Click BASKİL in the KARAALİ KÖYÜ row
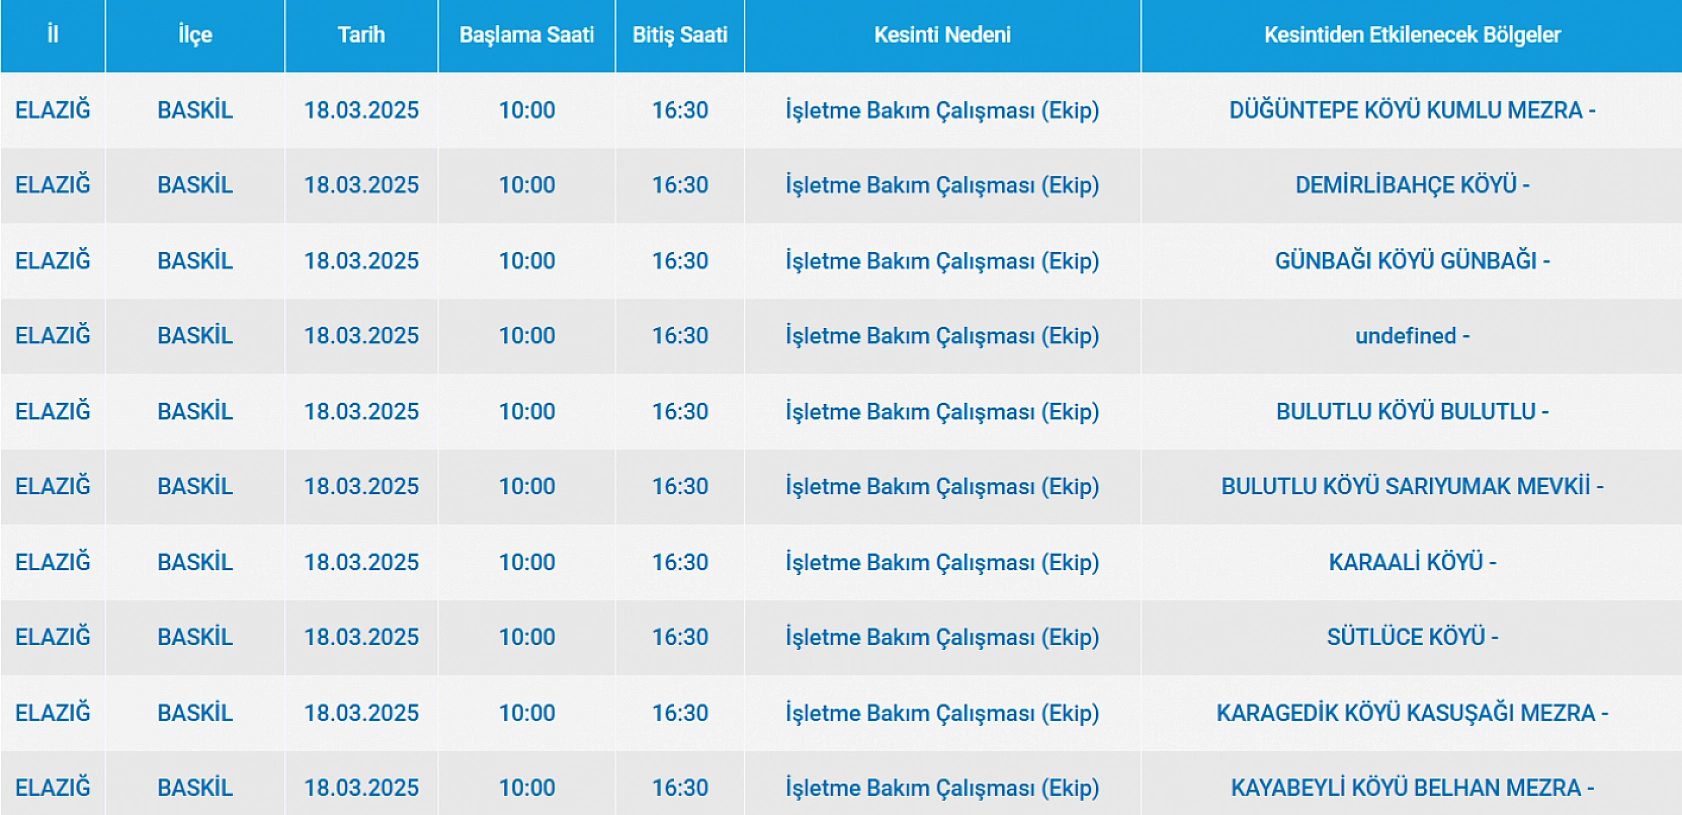The height and width of the screenshot is (815, 1682). pos(195,562)
